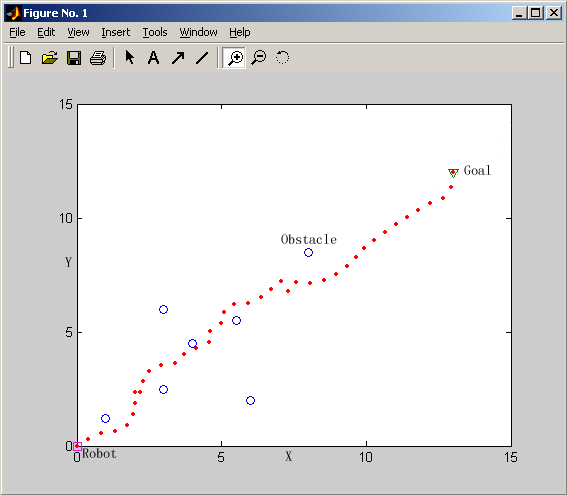Expand the View menu
567x495 pixels.
pos(78,33)
